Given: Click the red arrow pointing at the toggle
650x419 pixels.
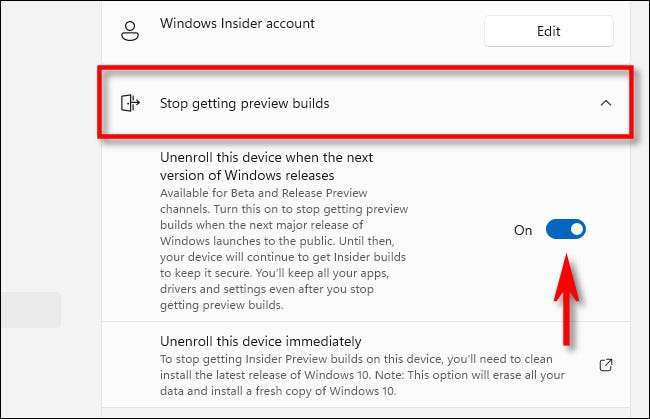Looking at the screenshot, I should pyautogui.click(x=566, y=300).
